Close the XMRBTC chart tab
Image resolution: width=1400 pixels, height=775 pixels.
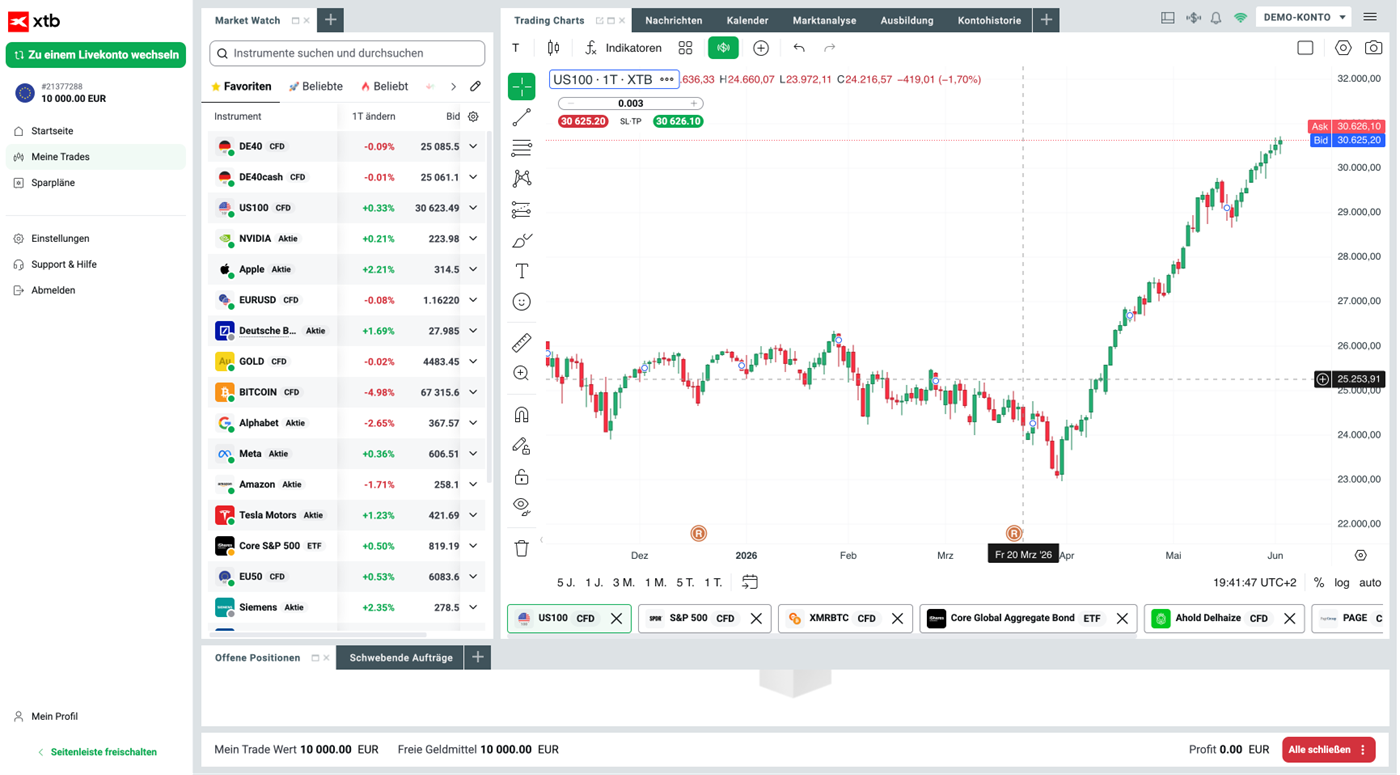(x=897, y=619)
